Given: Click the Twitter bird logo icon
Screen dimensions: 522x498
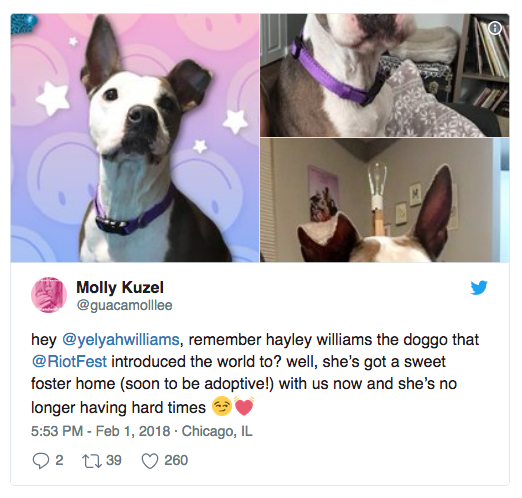Looking at the screenshot, I should (479, 288).
